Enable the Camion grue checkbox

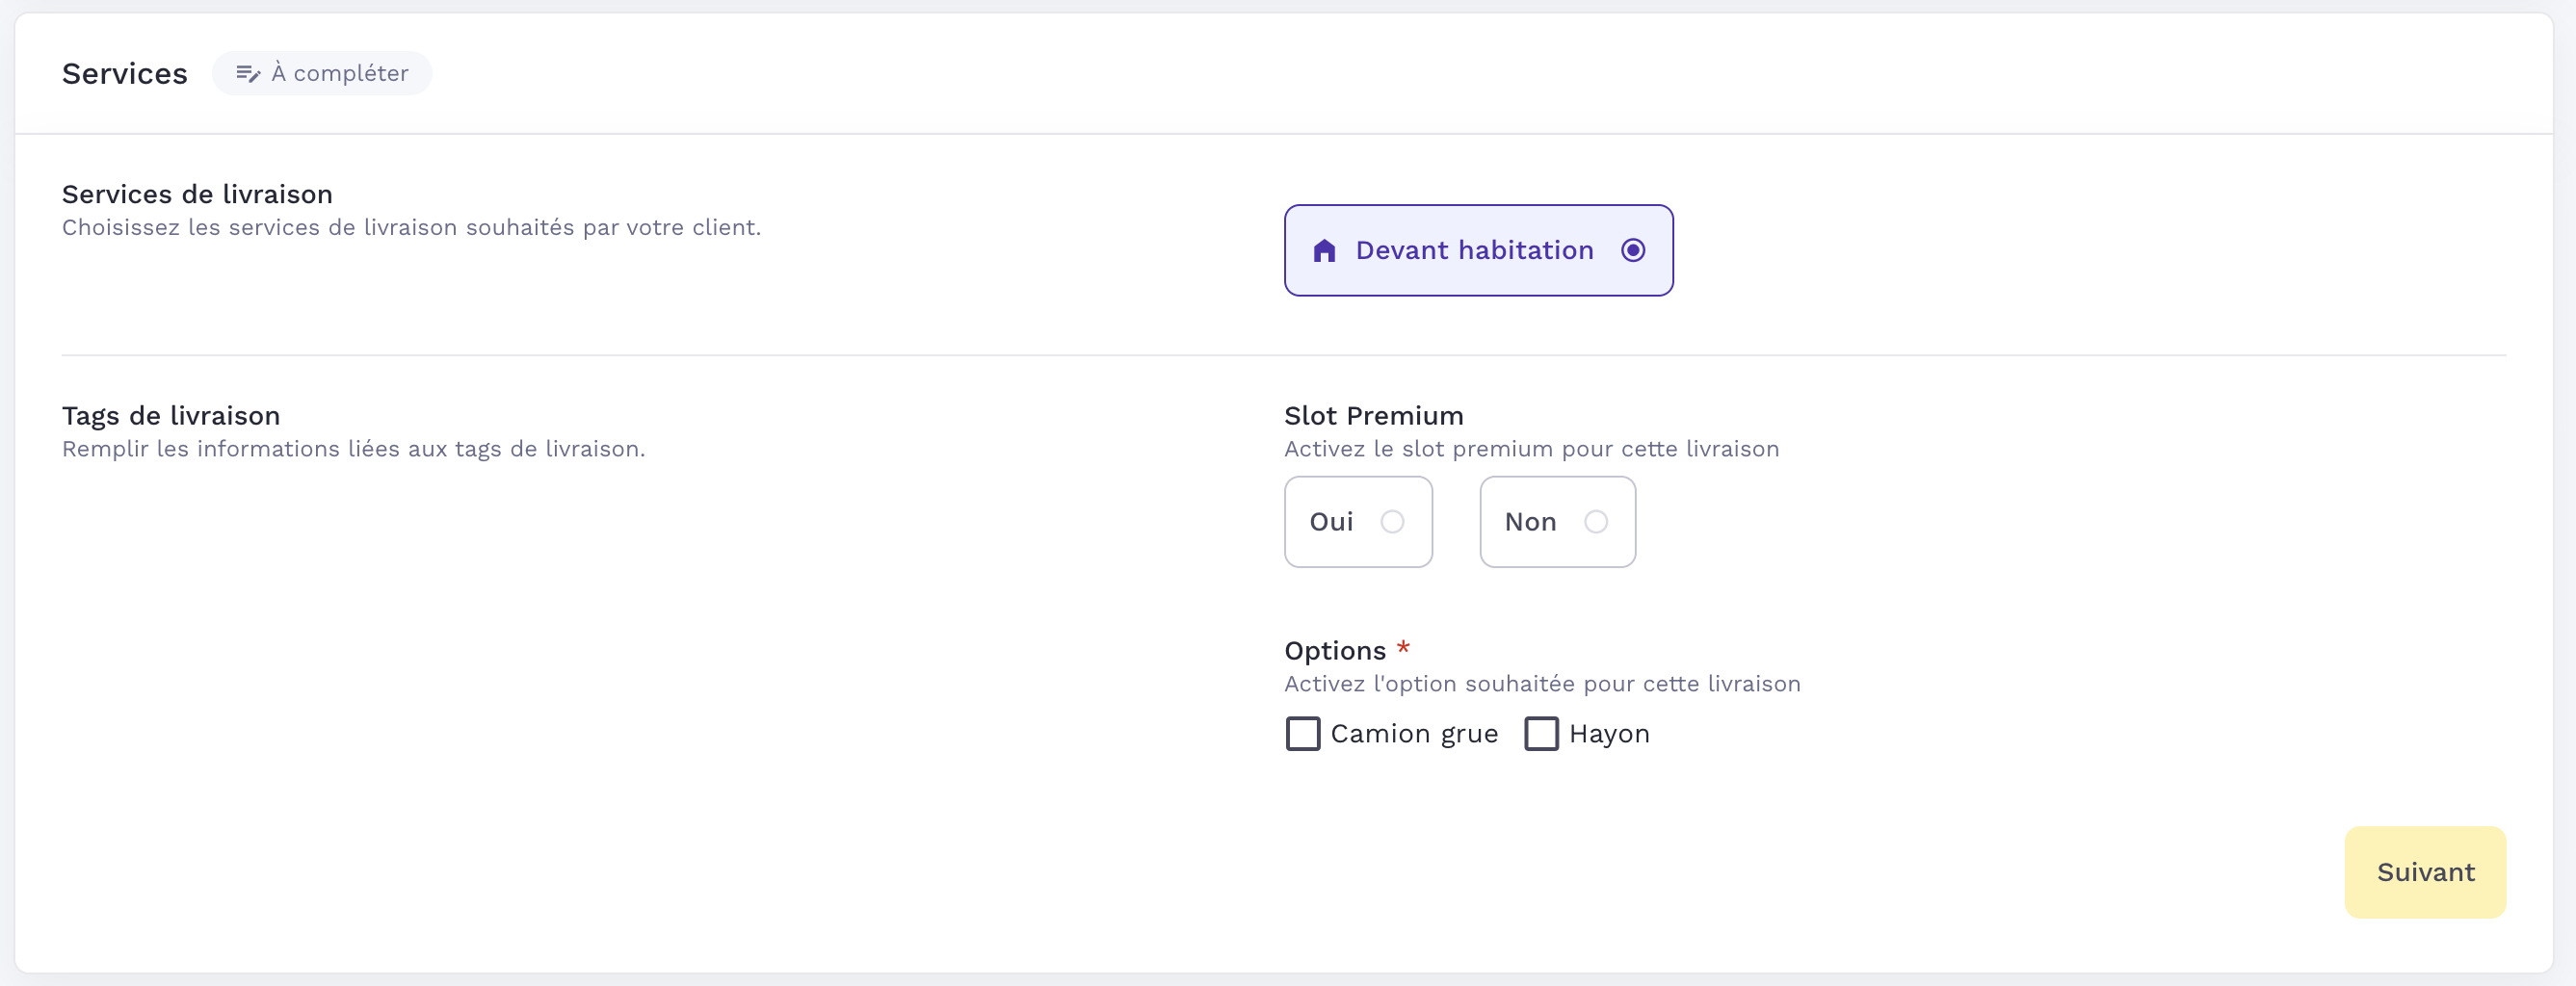(x=1302, y=733)
